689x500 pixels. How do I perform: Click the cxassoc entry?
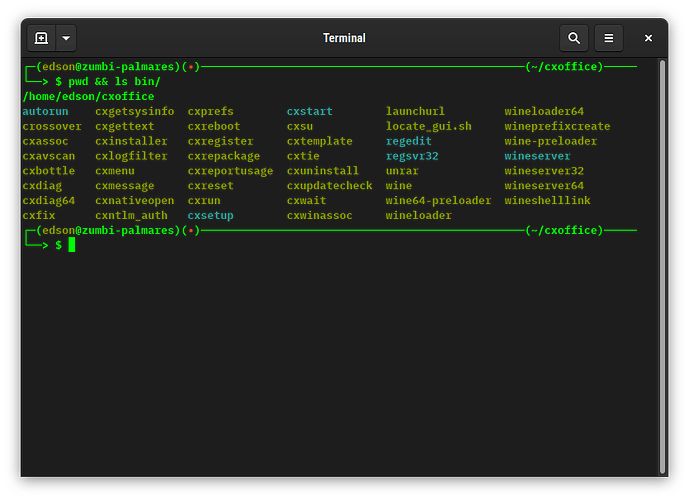pos(45,141)
